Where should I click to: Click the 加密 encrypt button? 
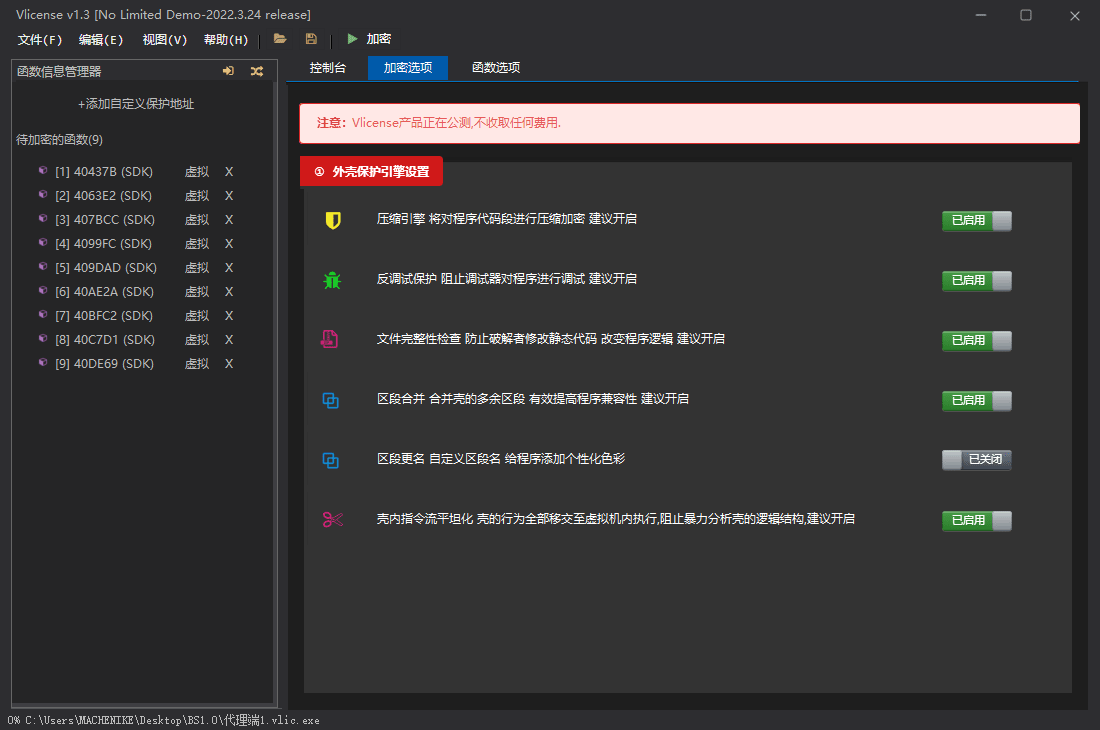pos(379,39)
